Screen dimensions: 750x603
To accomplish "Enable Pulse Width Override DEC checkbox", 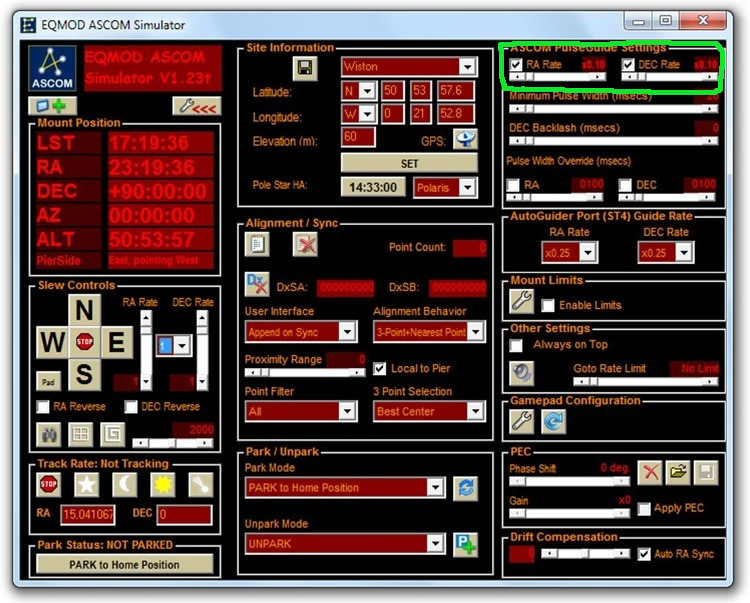I will pyautogui.click(x=625, y=185).
